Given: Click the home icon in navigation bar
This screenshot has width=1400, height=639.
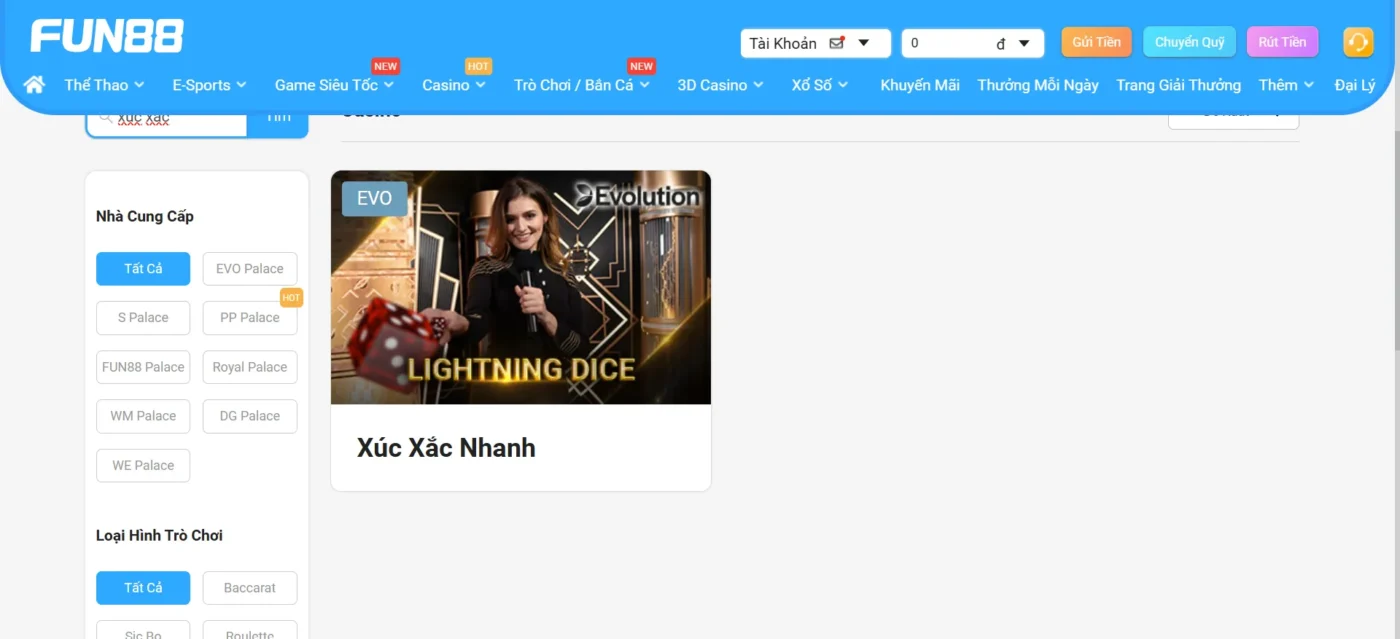Looking at the screenshot, I should tap(34, 85).
